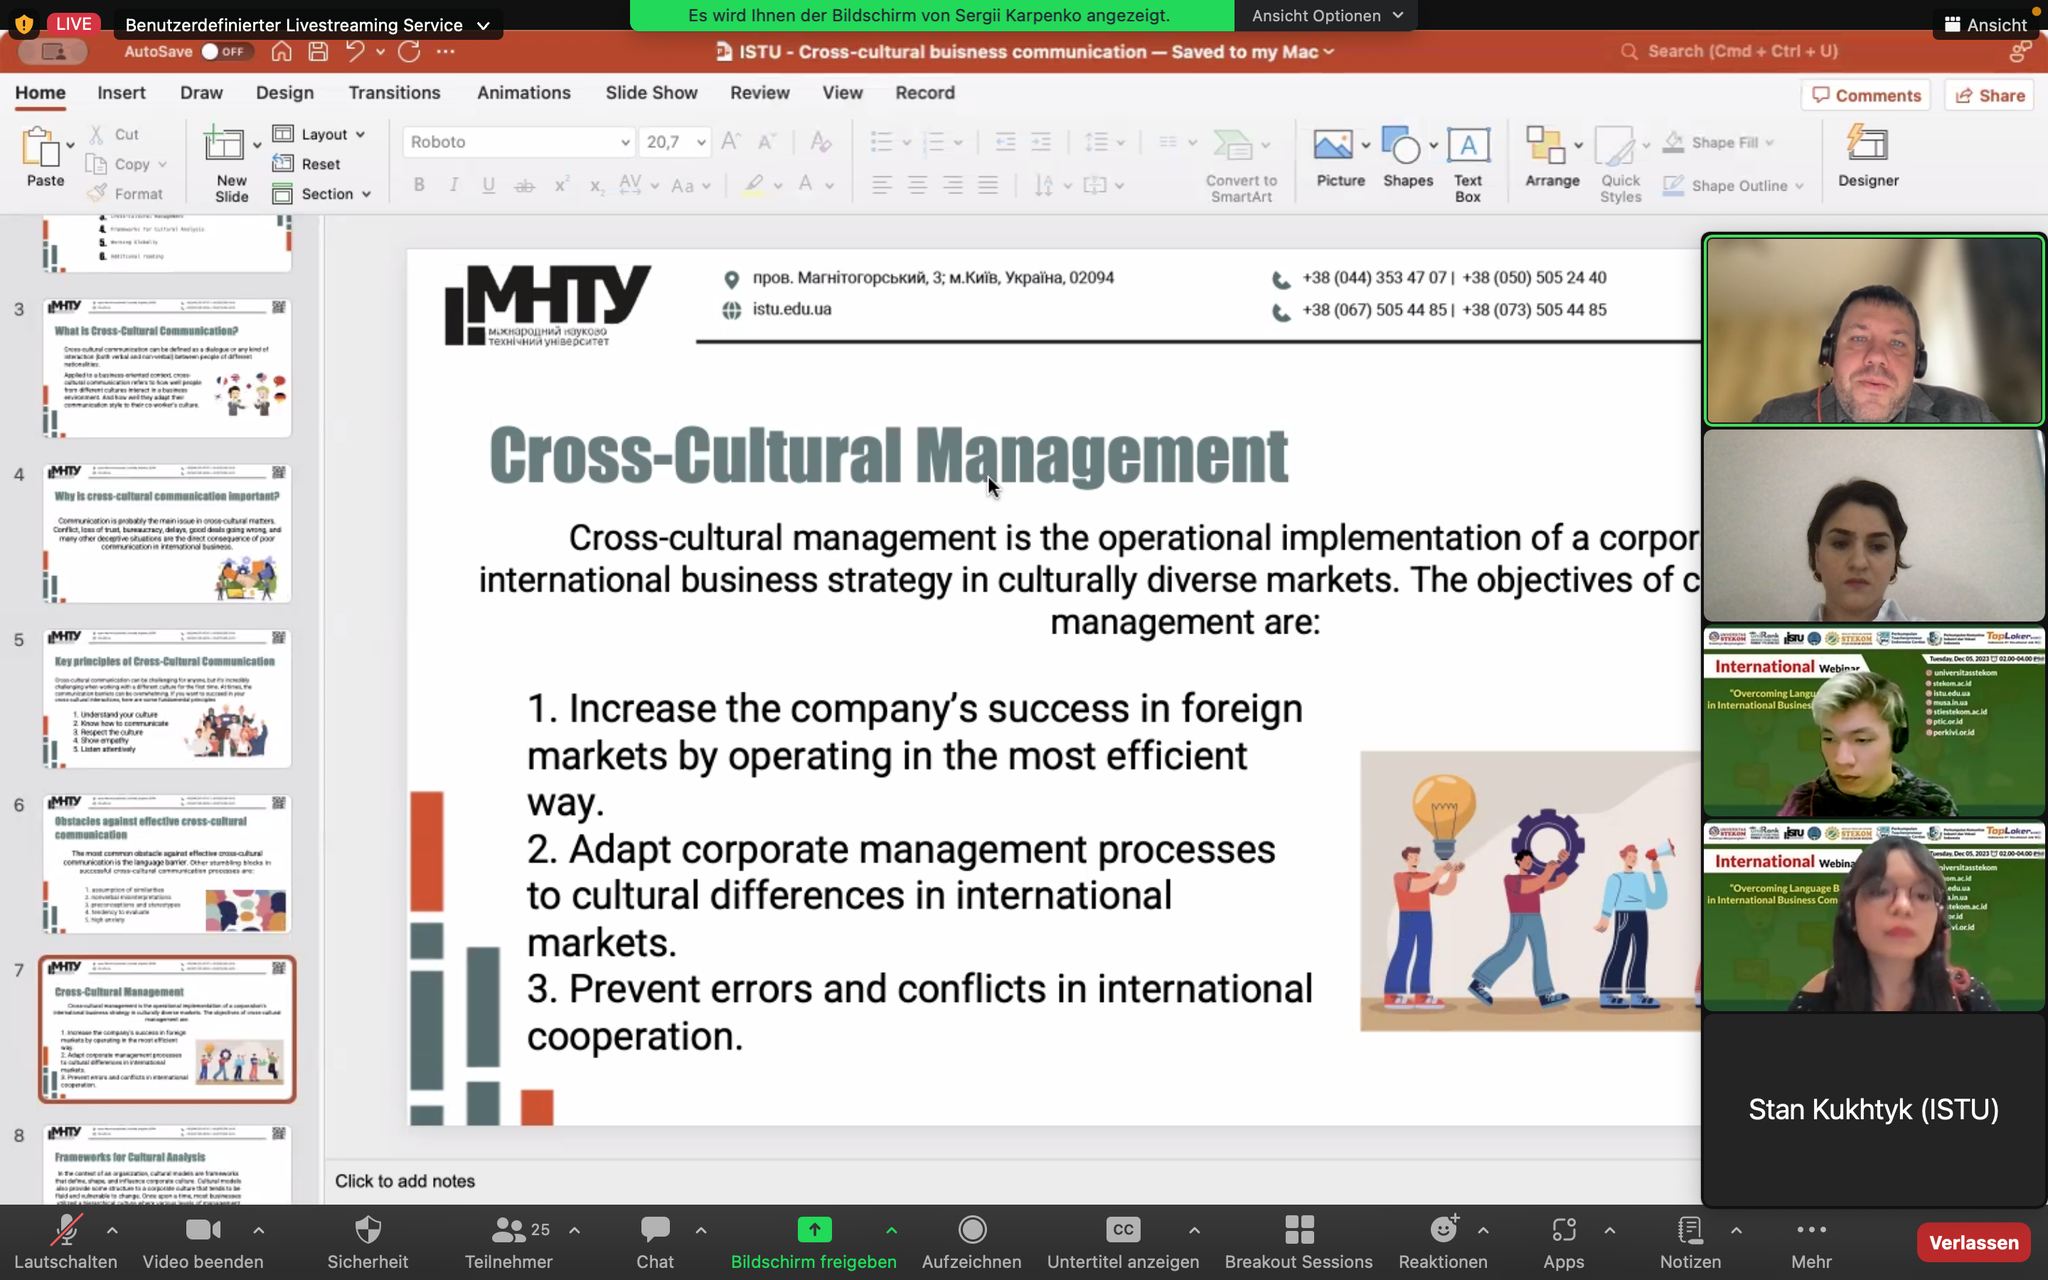Open the font color A picker
This screenshot has width=2048, height=1280.
coord(829,185)
